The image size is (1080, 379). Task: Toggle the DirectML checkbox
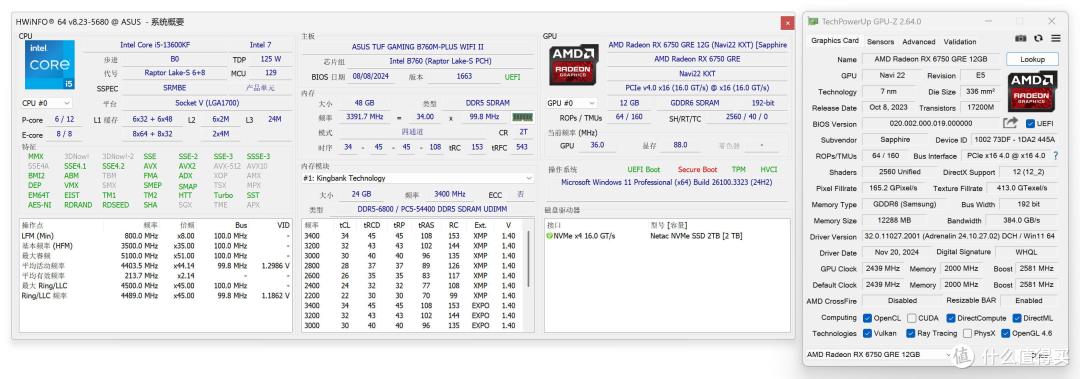tap(1017, 318)
